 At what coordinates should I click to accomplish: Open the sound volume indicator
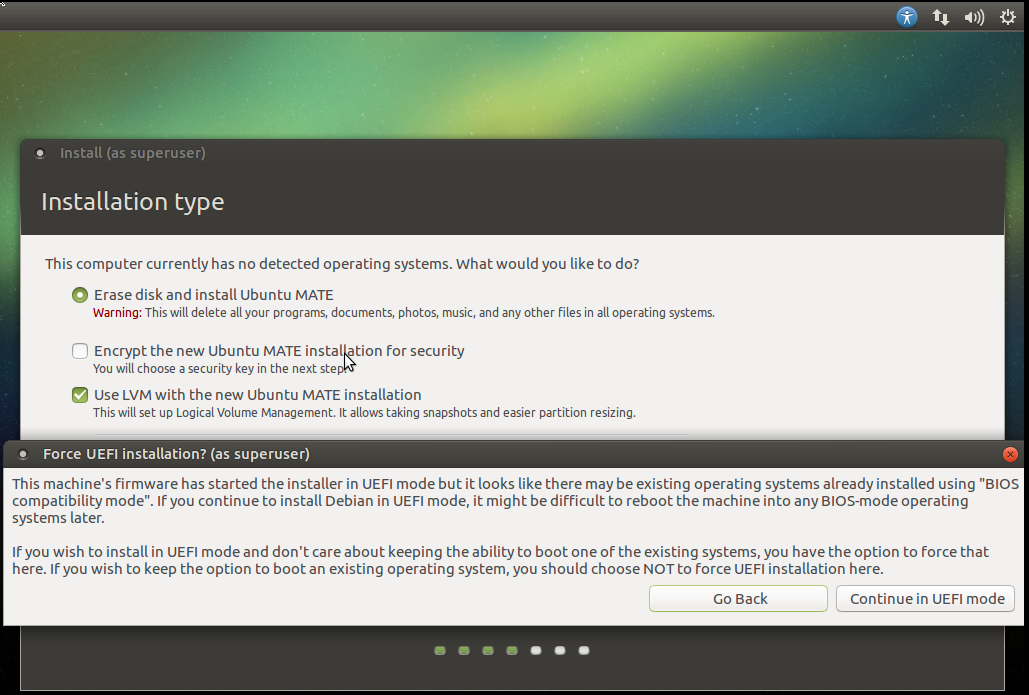point(974,17)
